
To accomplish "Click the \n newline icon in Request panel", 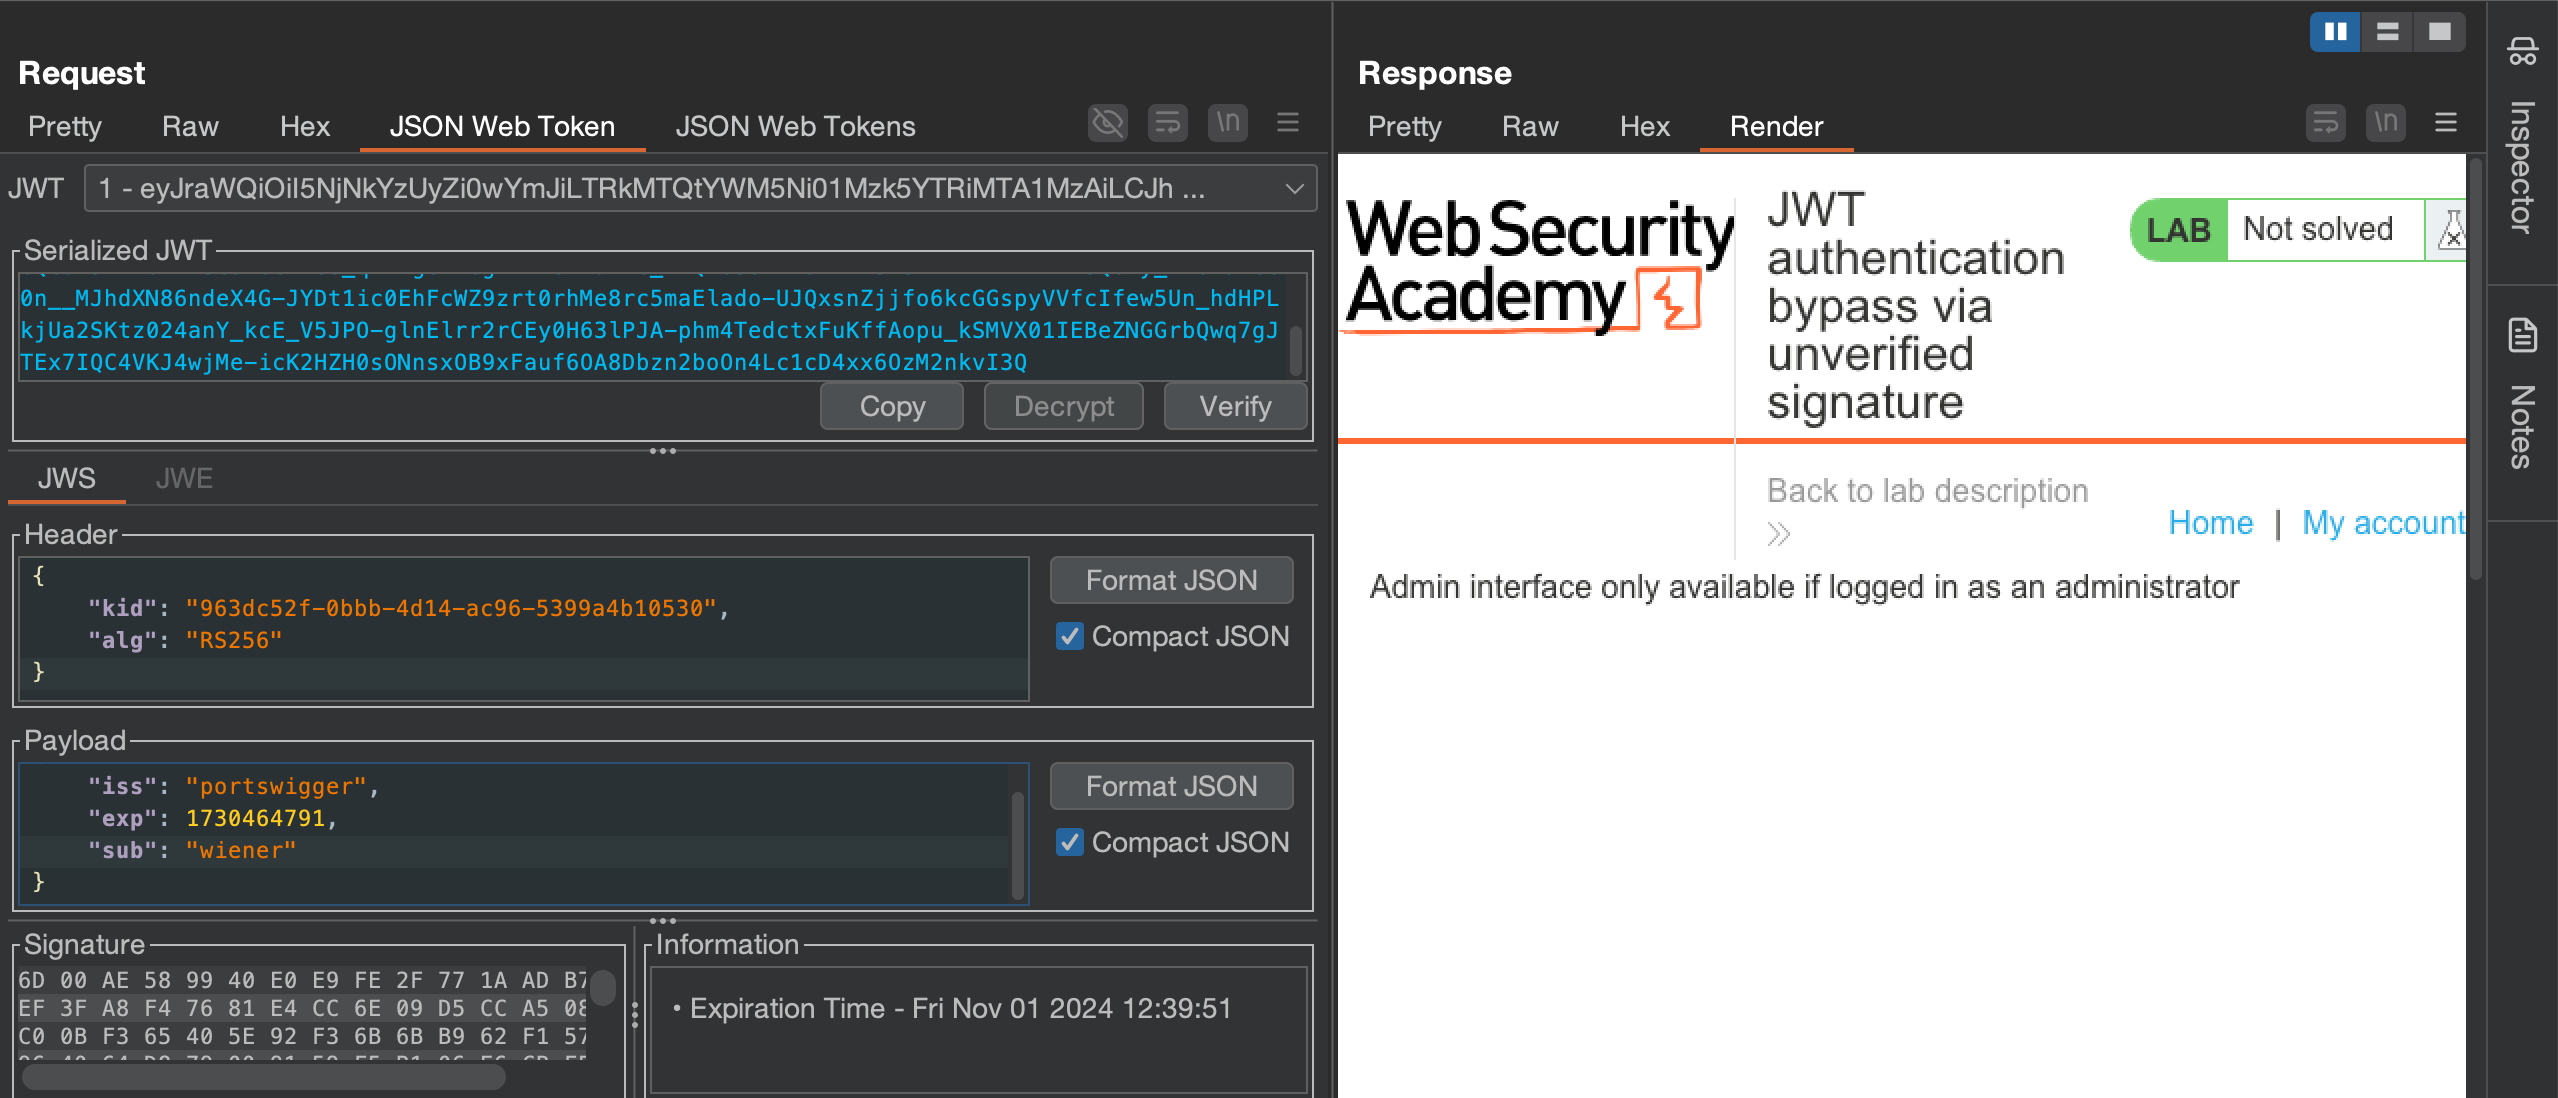I will [1227, 123].
